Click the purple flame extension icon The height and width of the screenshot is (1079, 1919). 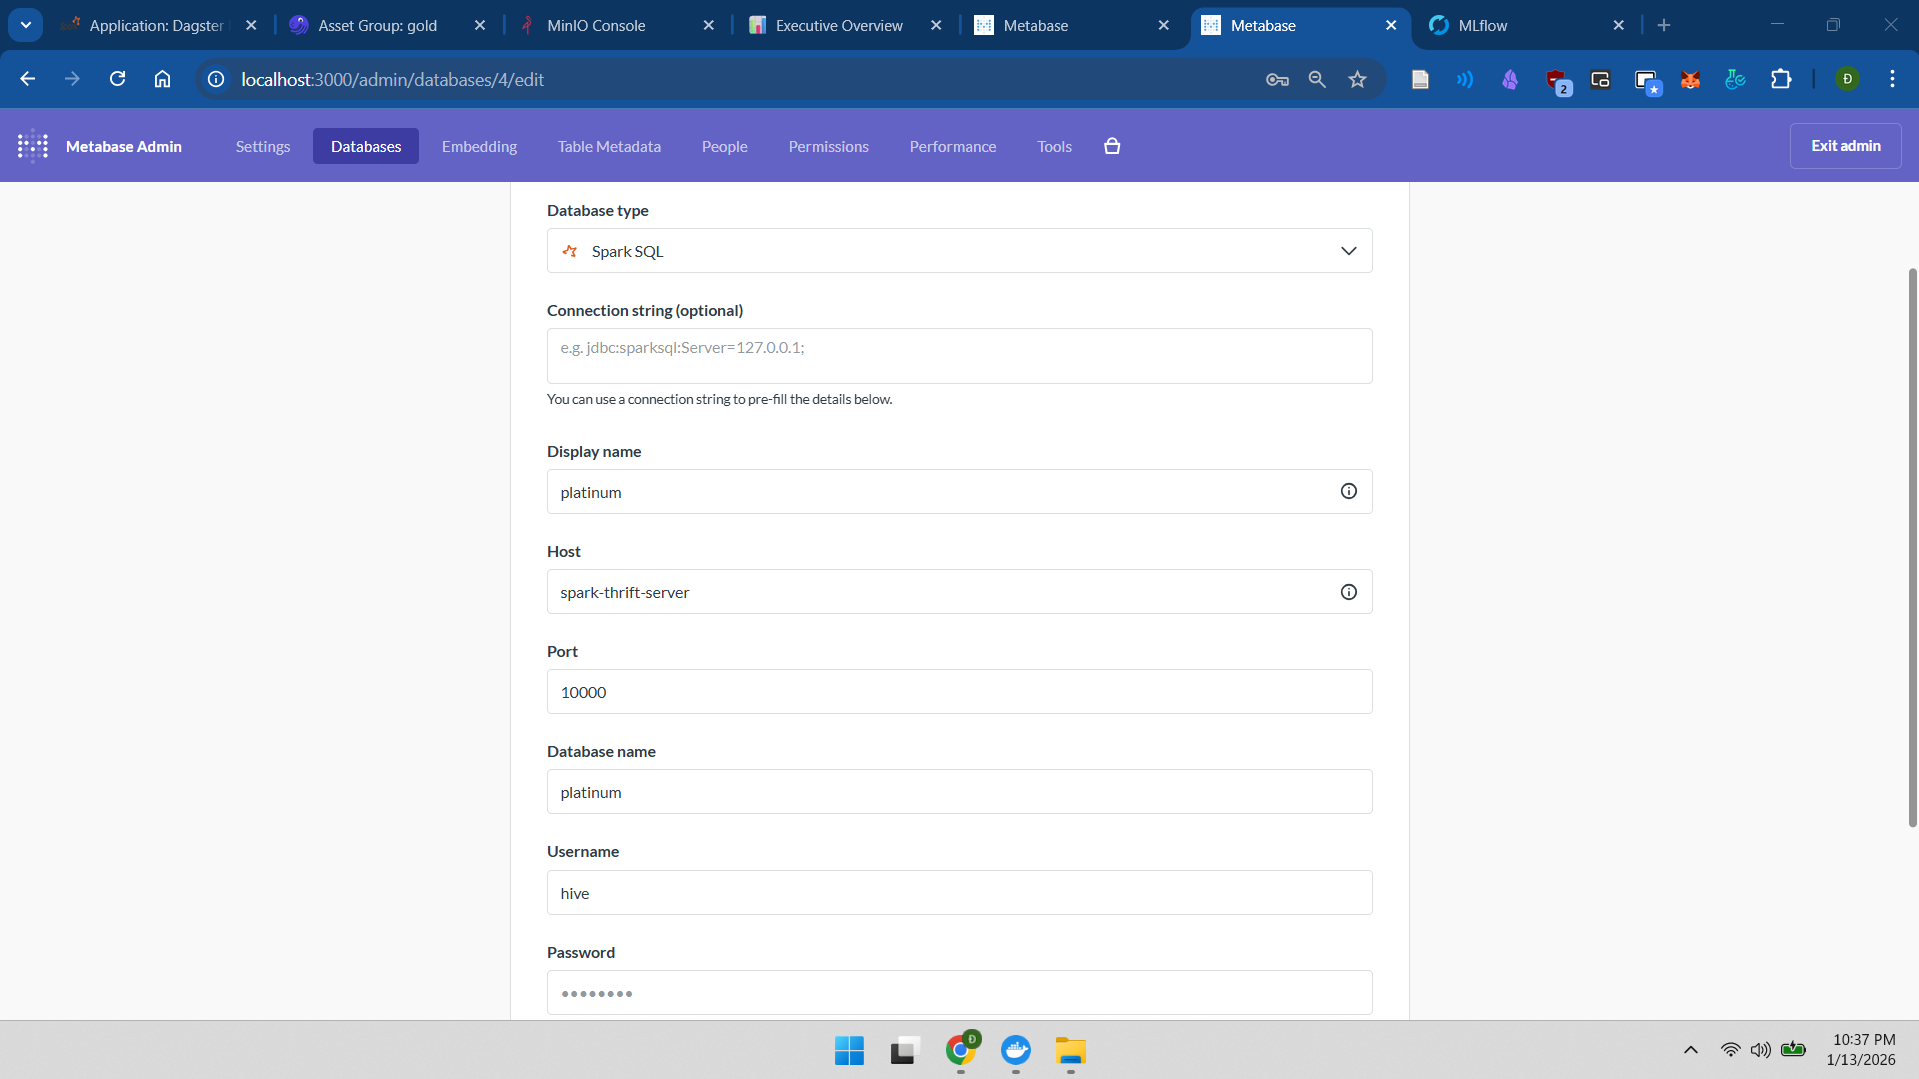[x=1510, y=79]
